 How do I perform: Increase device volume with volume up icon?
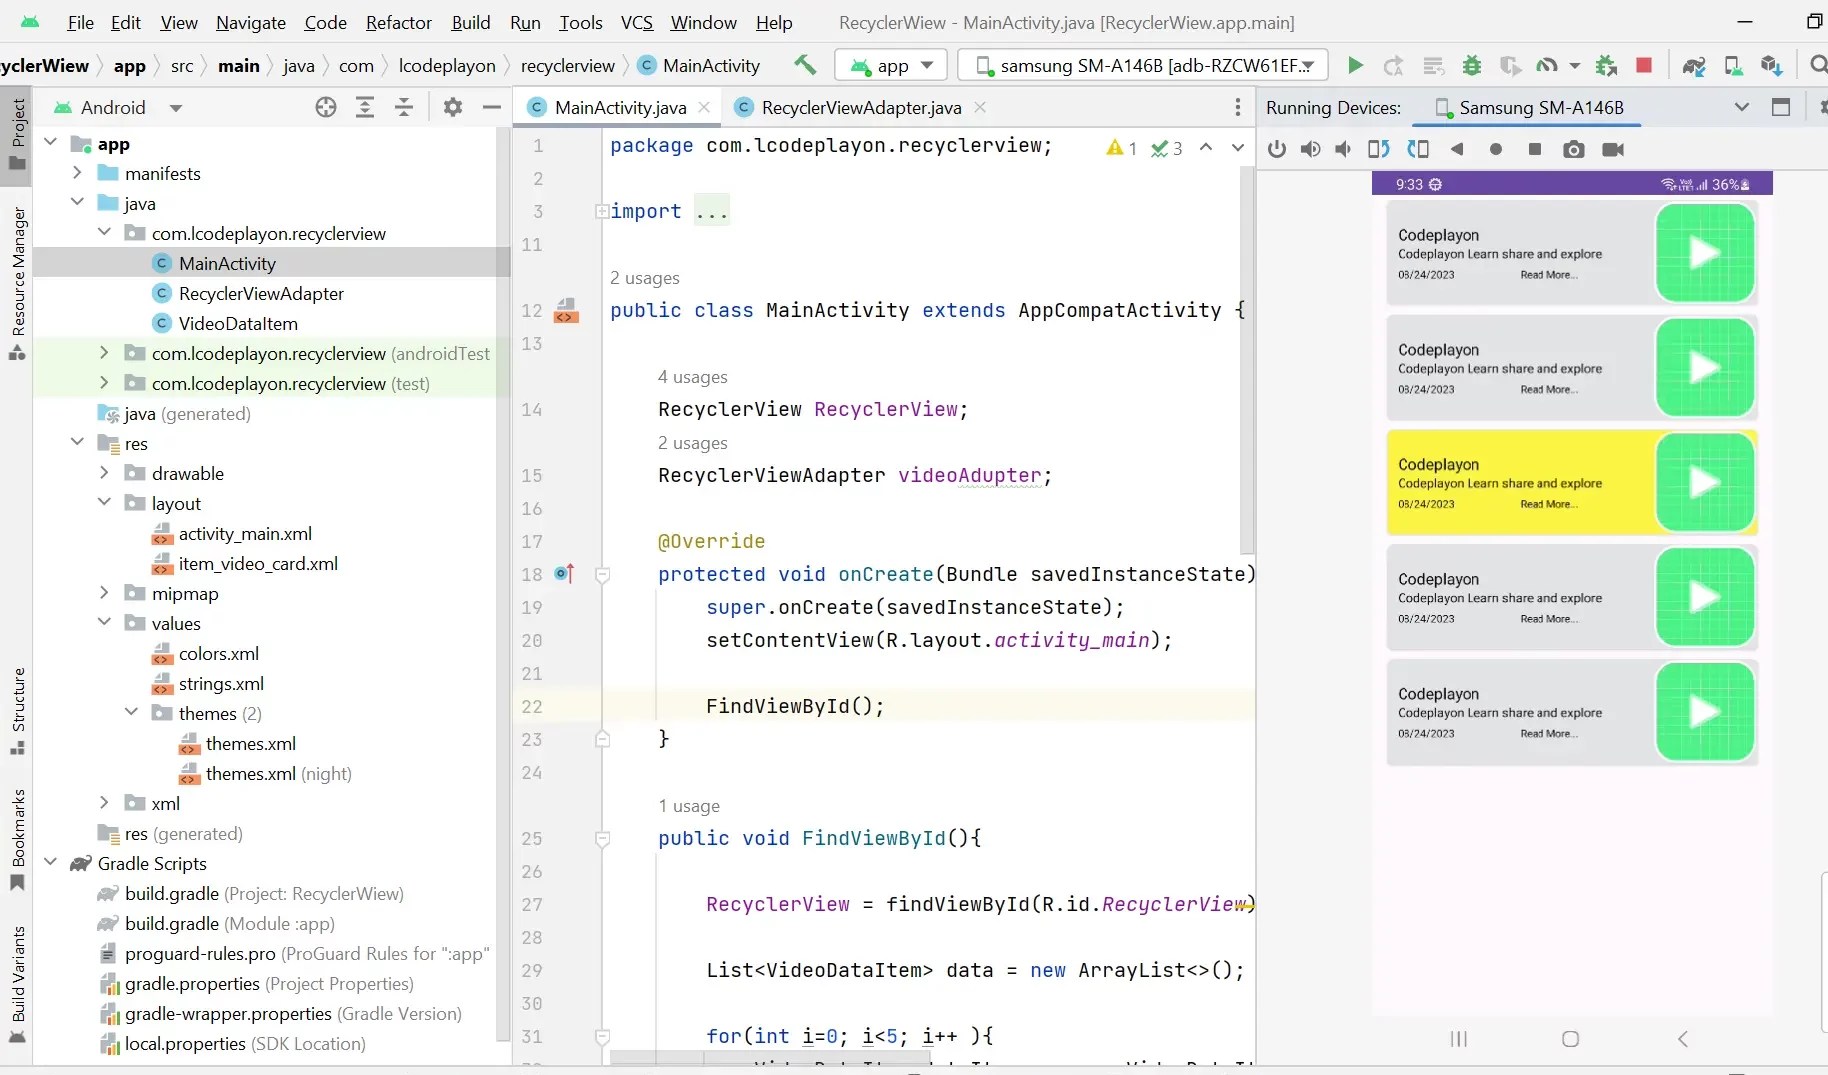tap(1312, 150)
